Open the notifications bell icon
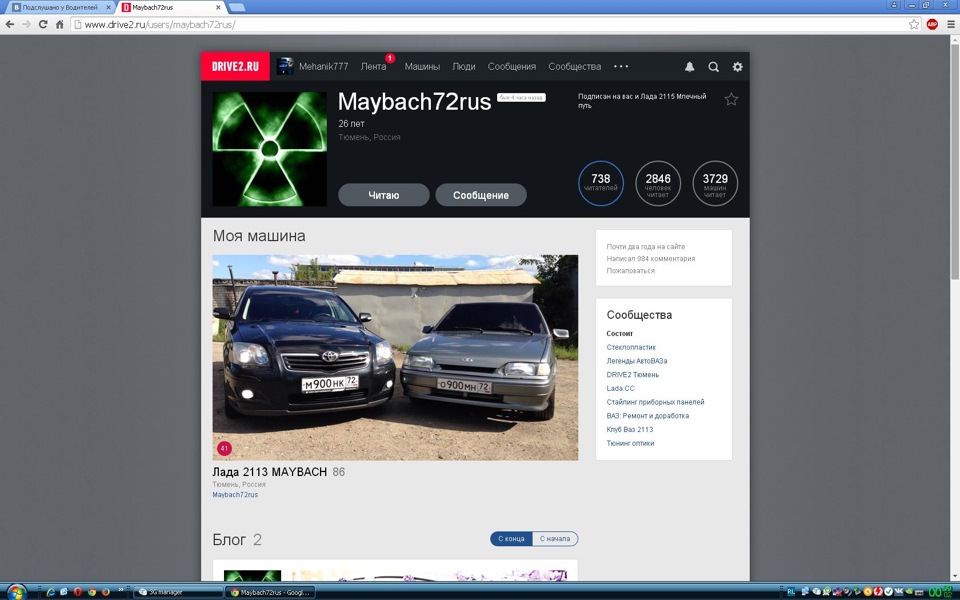This screenshot has height=600, width=960. [689, 67]
